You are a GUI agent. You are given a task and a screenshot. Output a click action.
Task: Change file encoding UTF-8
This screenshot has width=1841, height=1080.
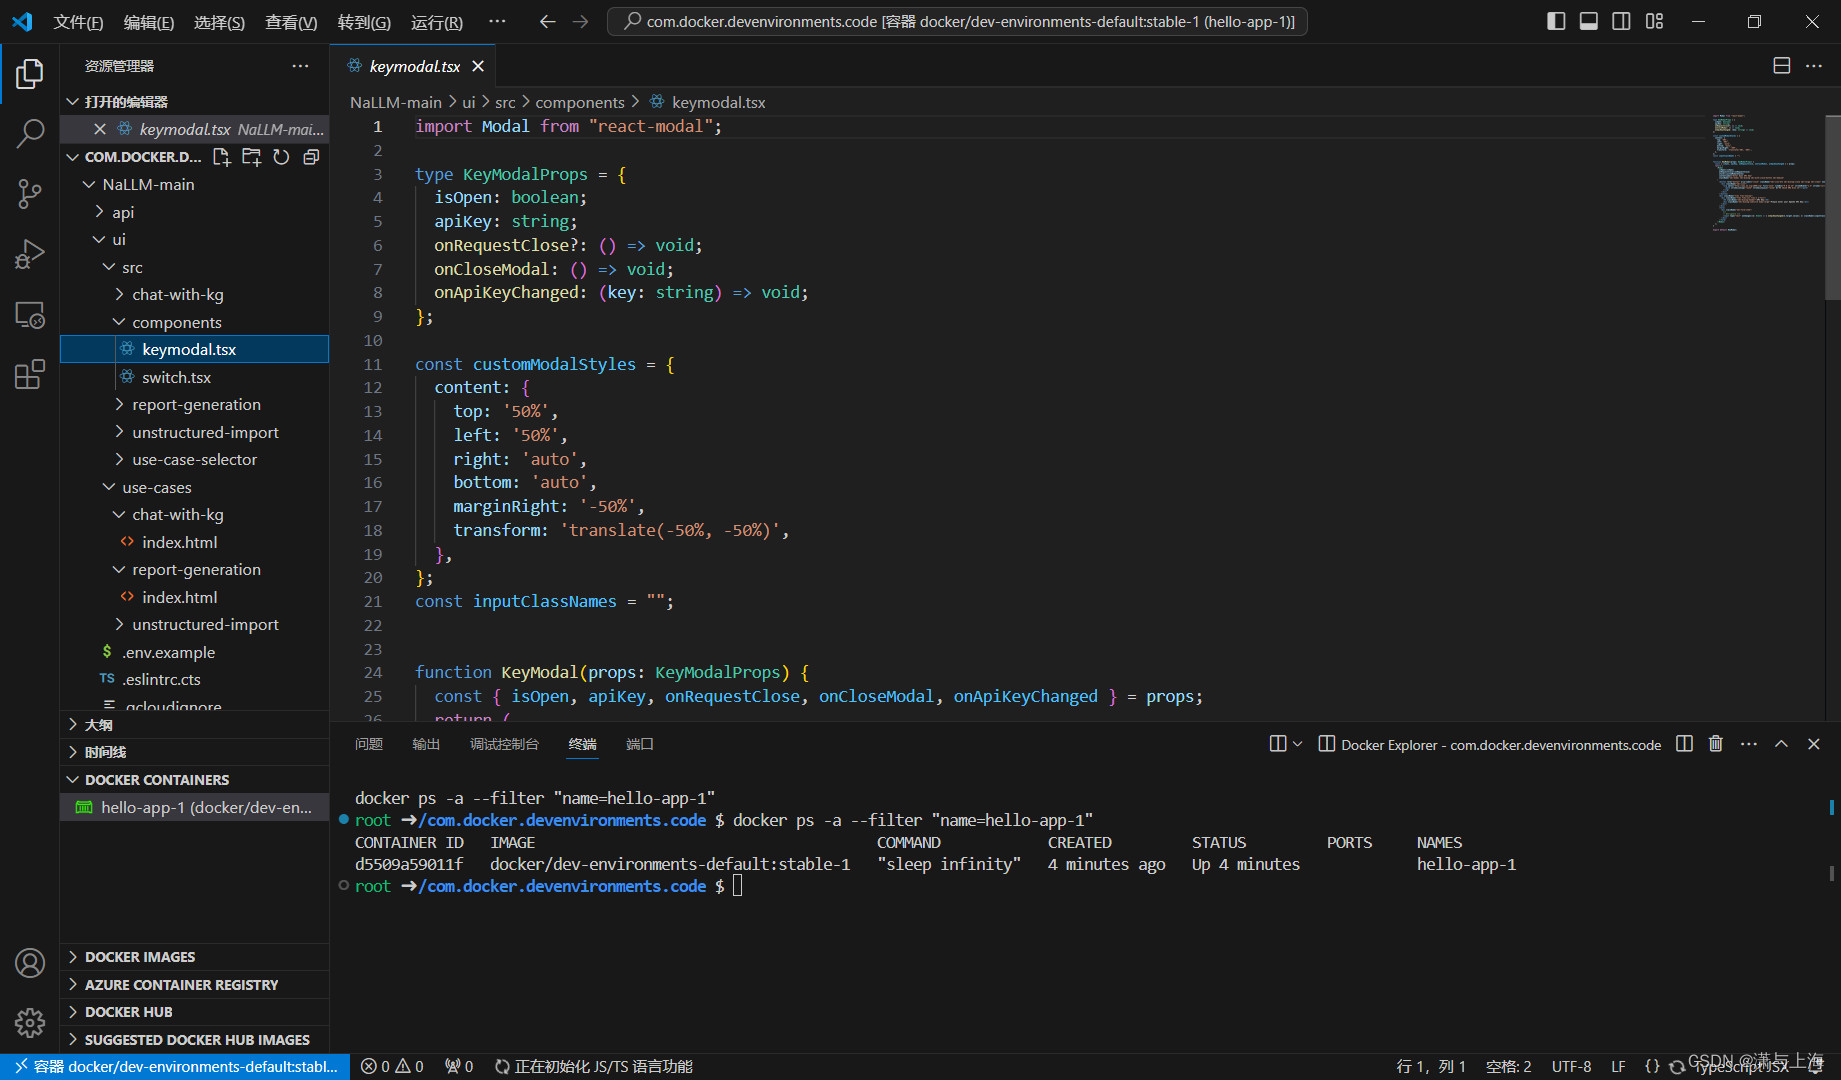1571,1067
